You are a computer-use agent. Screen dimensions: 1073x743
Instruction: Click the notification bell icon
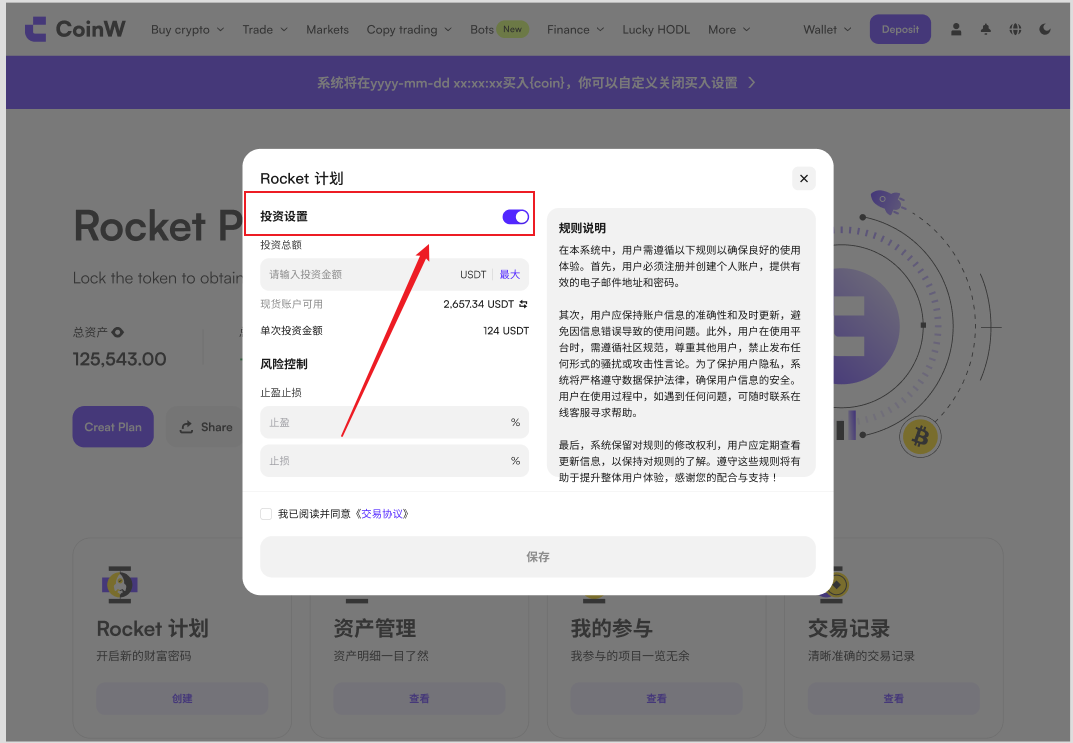pyautogui.click(x=986, y=30)
